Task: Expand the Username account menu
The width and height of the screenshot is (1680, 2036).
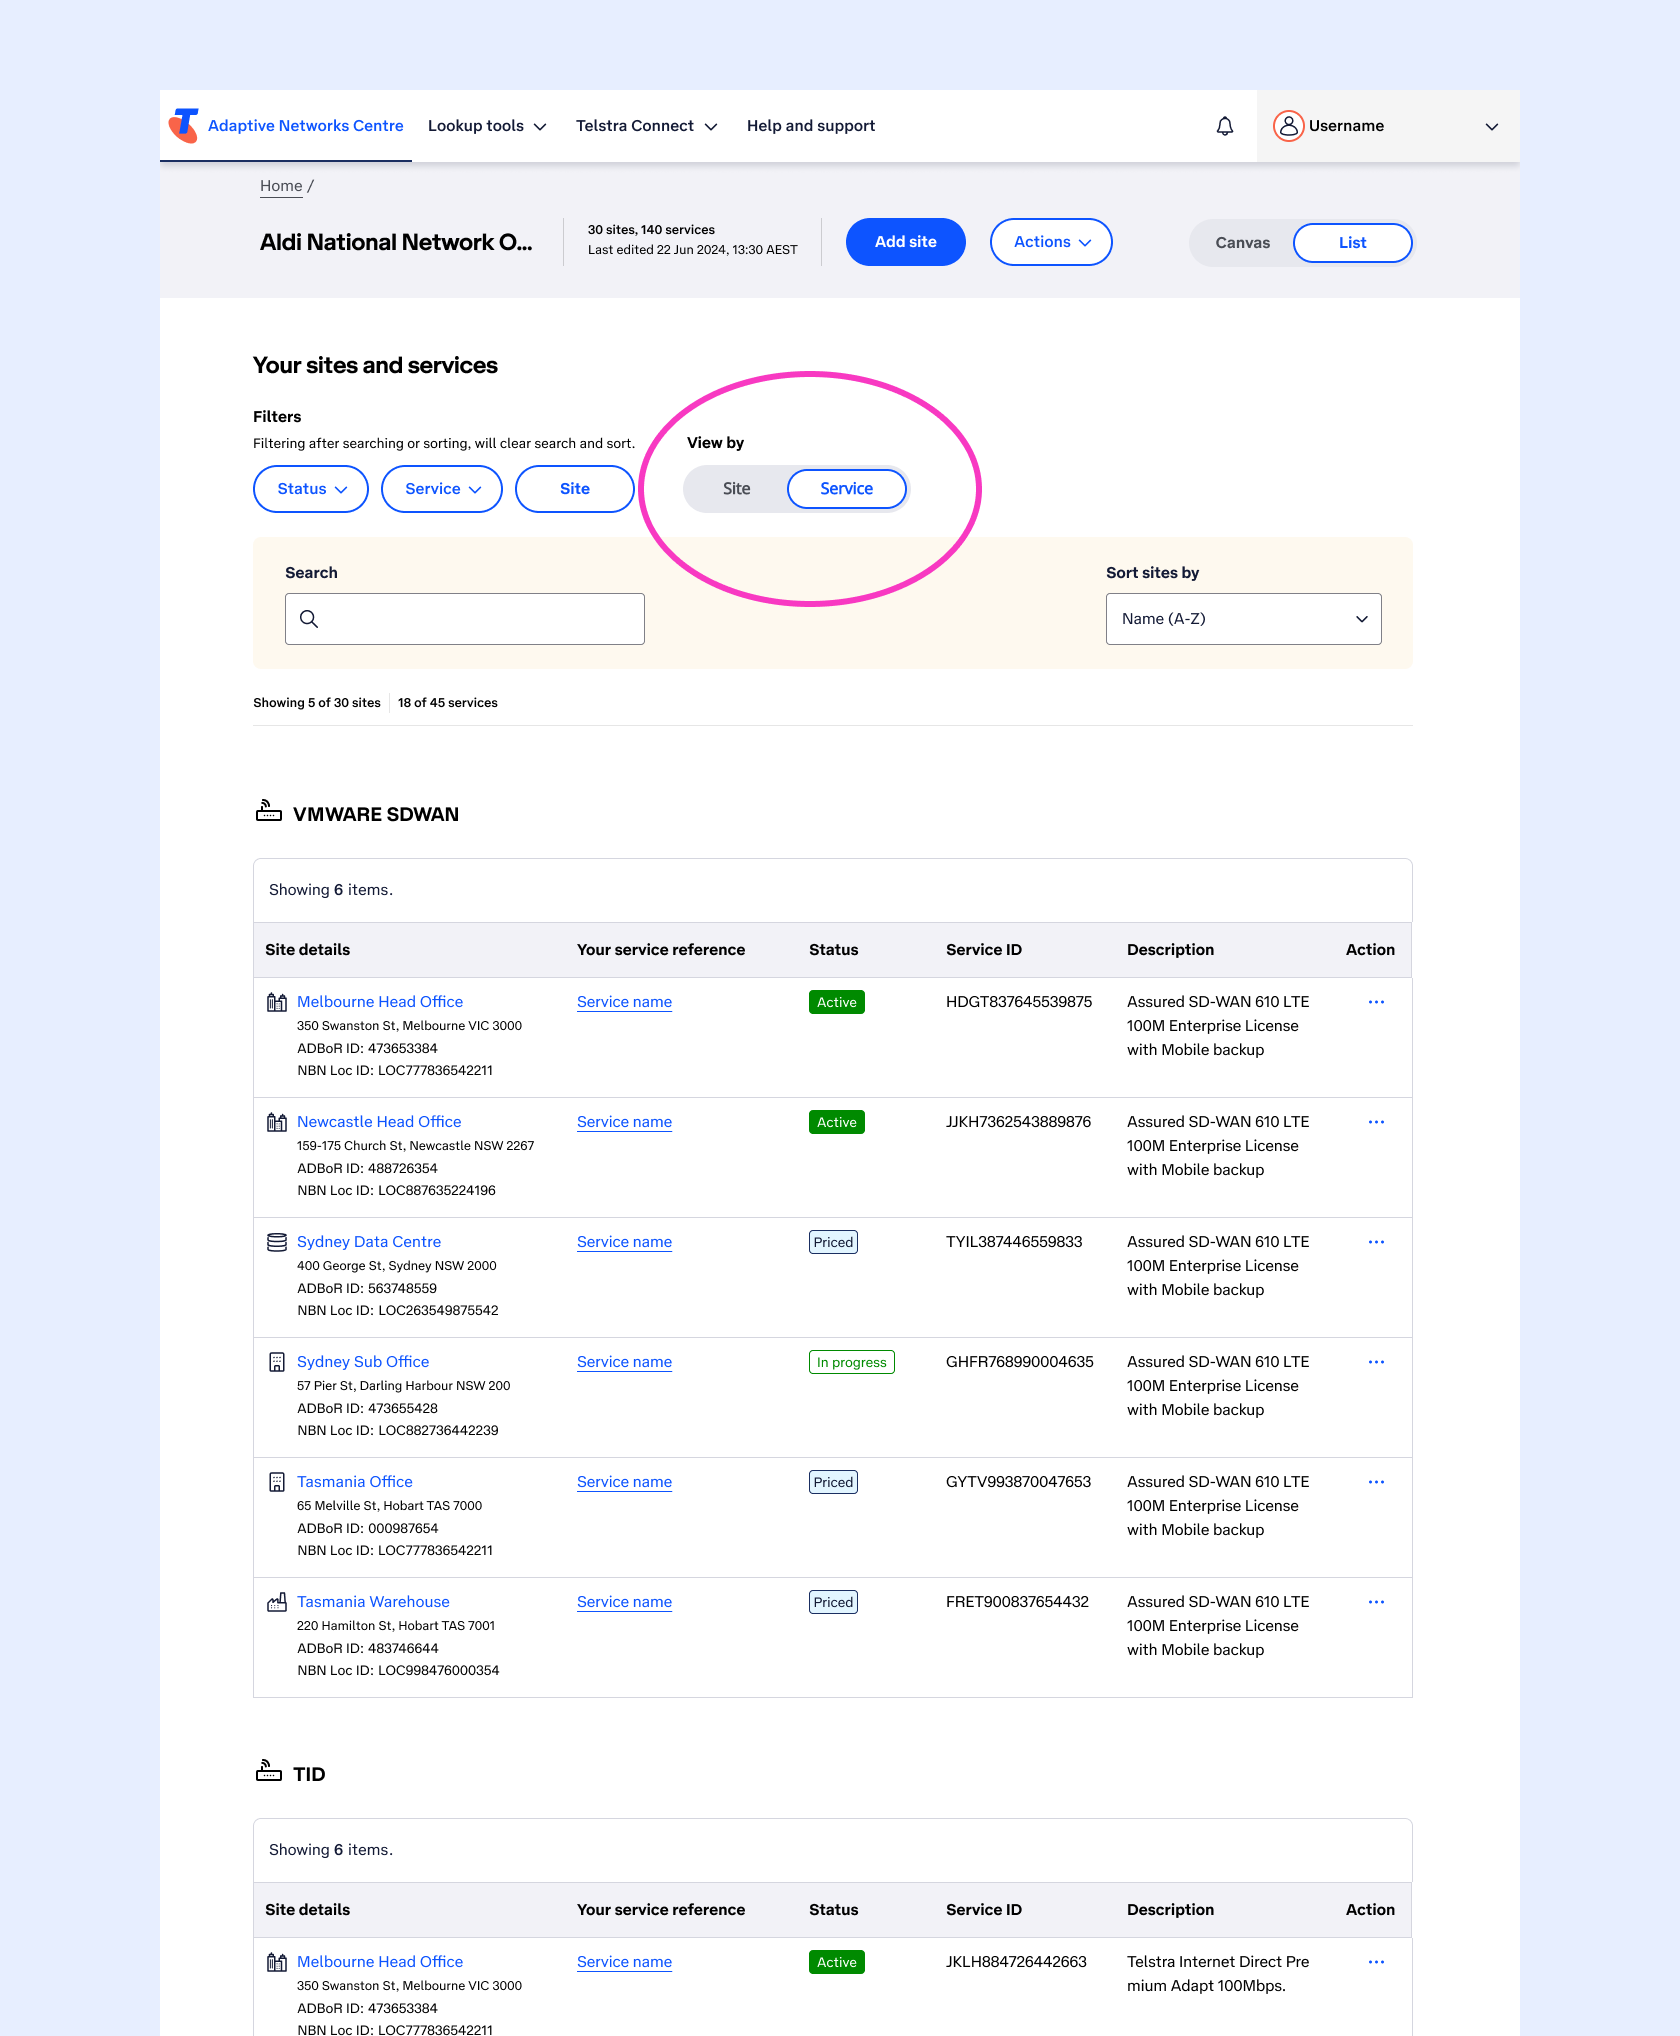Action: click(x=1388, y=126)
